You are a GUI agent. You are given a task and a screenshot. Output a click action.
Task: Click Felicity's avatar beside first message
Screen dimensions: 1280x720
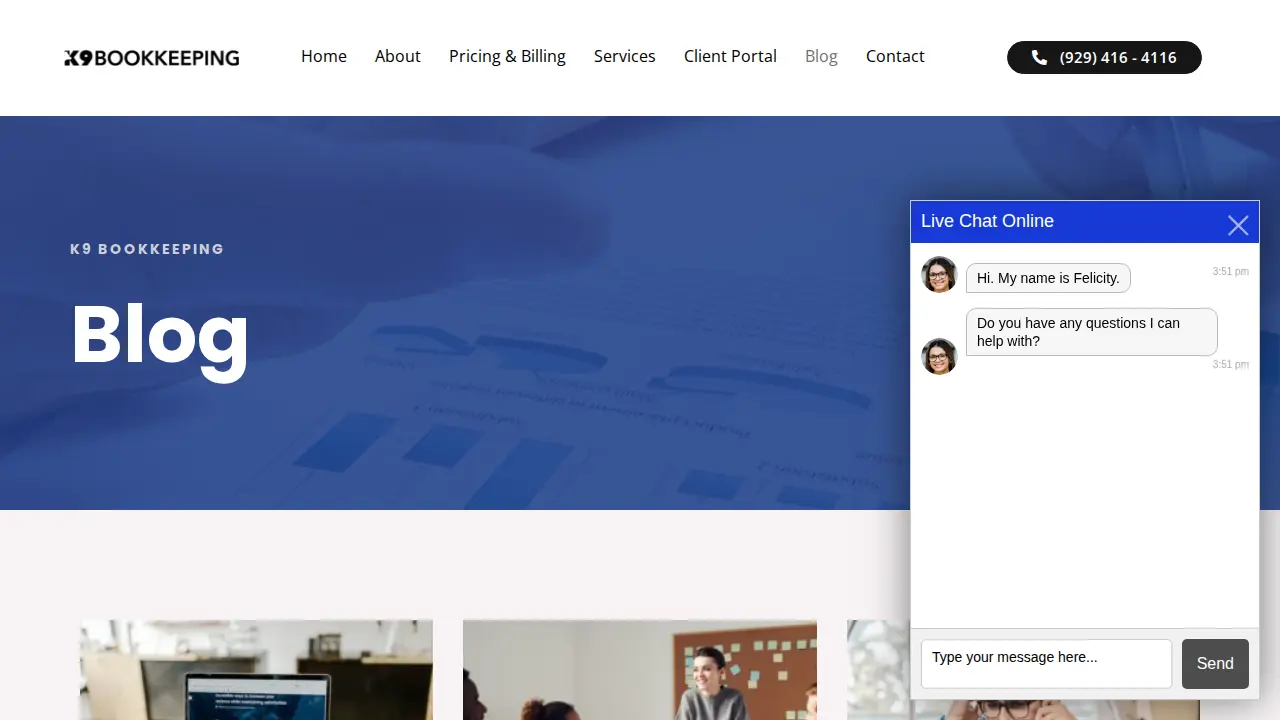(939, 274)
